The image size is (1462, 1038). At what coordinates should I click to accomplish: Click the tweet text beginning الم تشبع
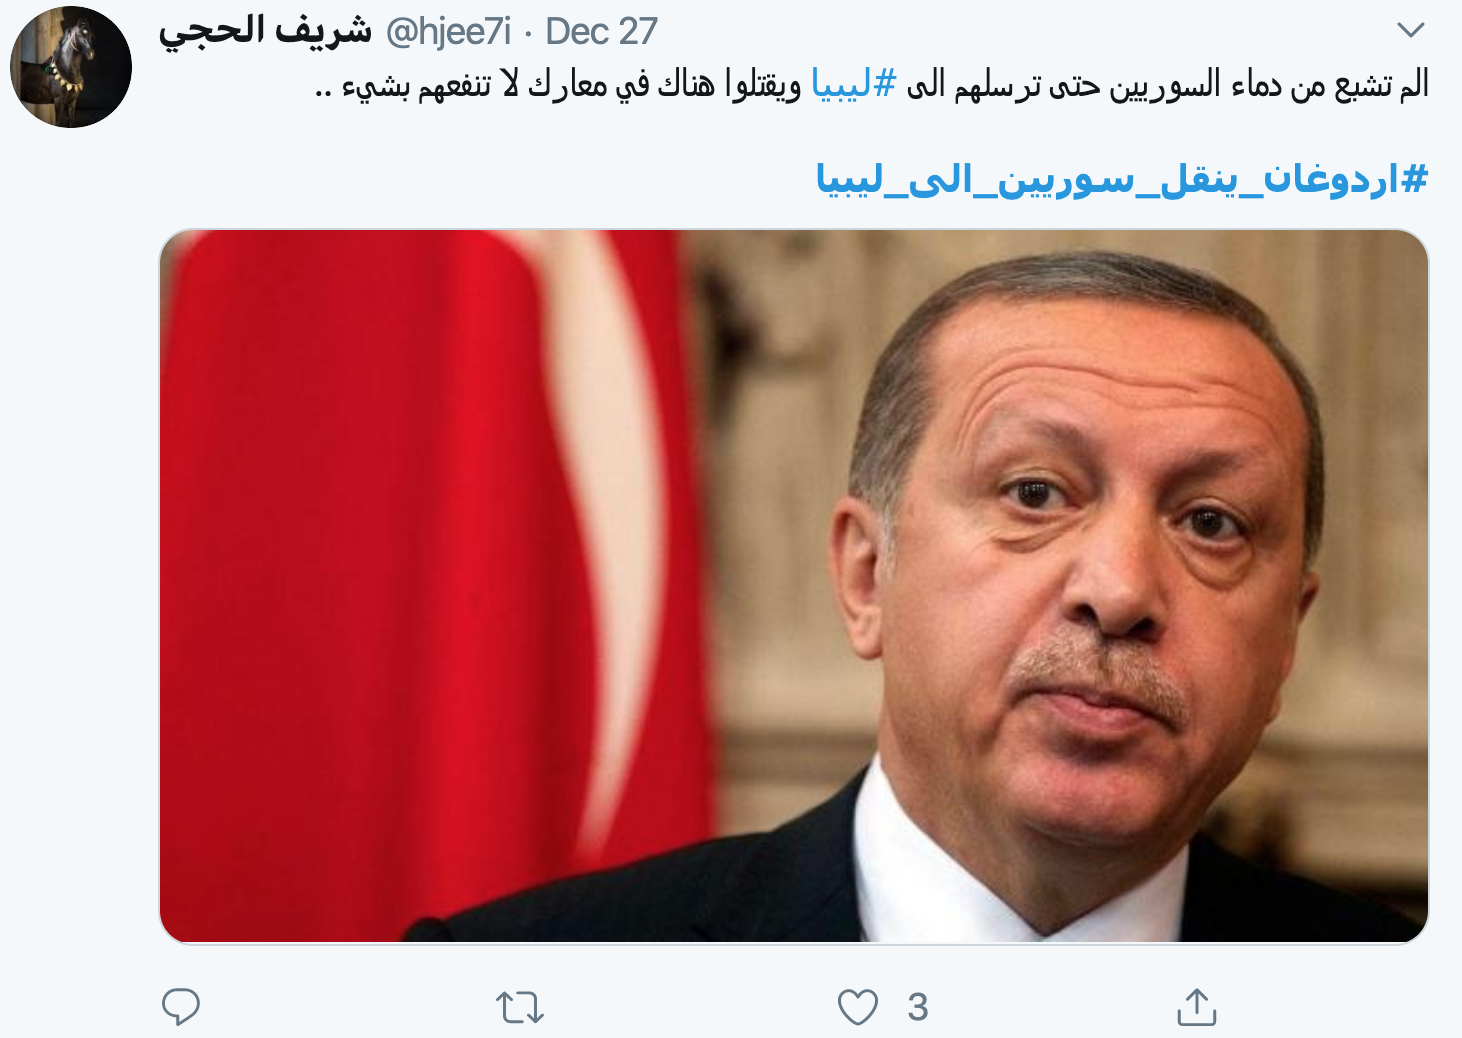point(871,84)
